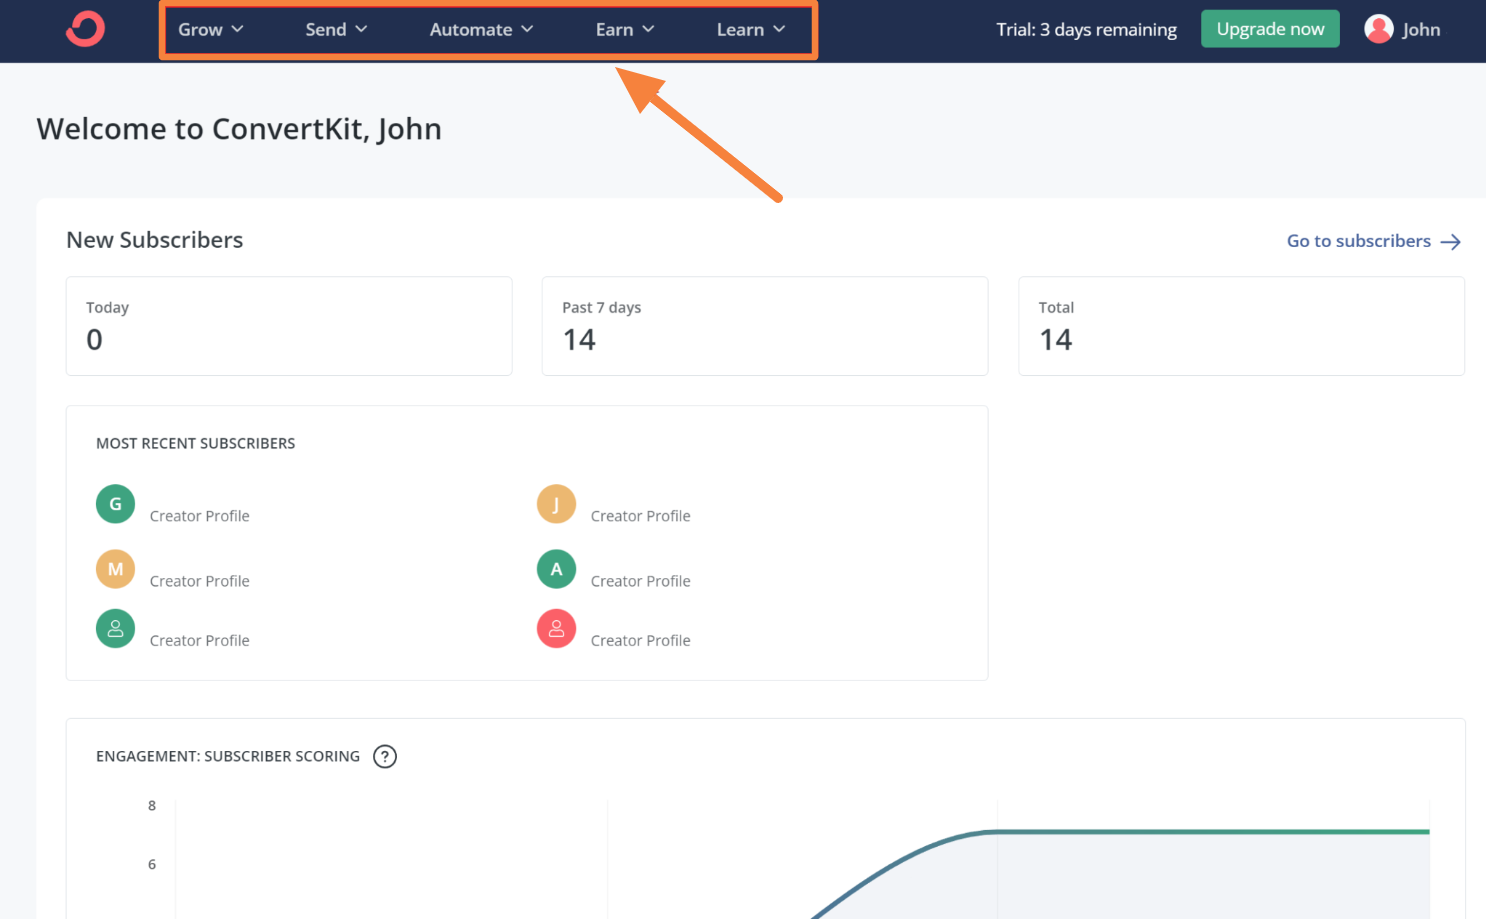Screen dimensions: 1486x919
Task: Click Trial: 3 days remaining text
Action: pyautogui.click(x=1086, y=30)
